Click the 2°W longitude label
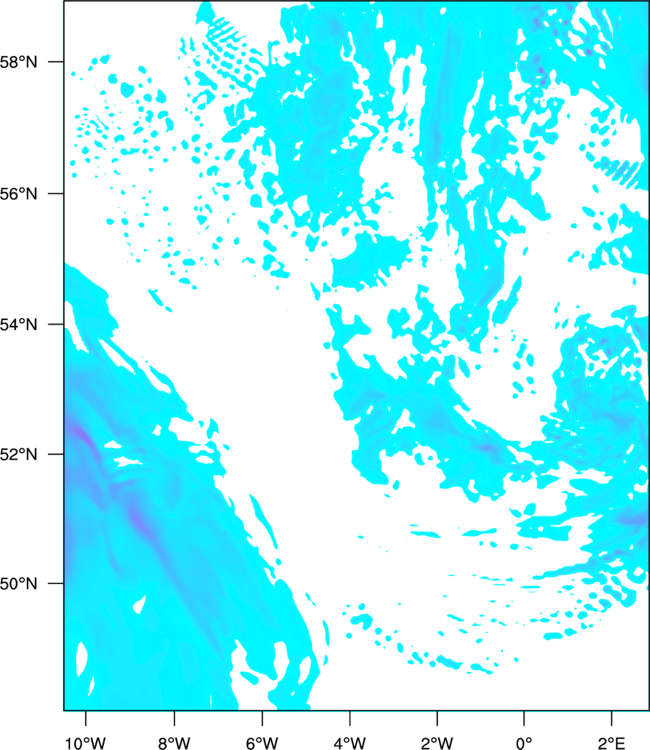The width and height of the screenshot is (650, 750). pos(437,743)
